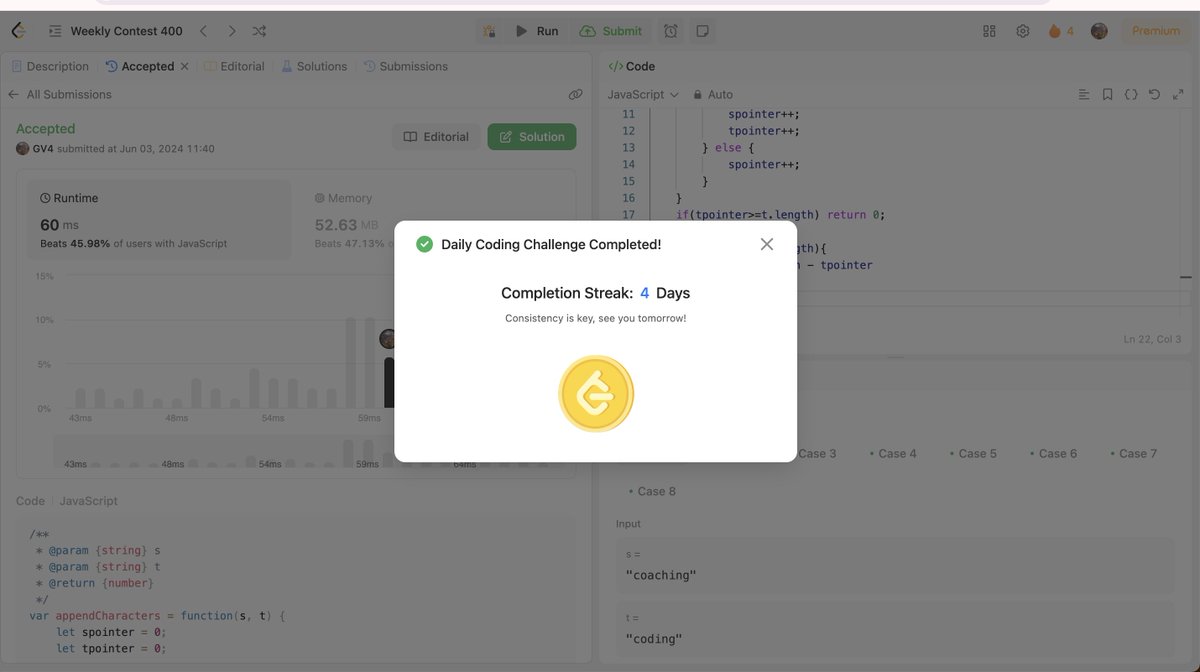The image size is (1200, 672).
Task: Click the previous problem chevron
Action: pos(203,30)
